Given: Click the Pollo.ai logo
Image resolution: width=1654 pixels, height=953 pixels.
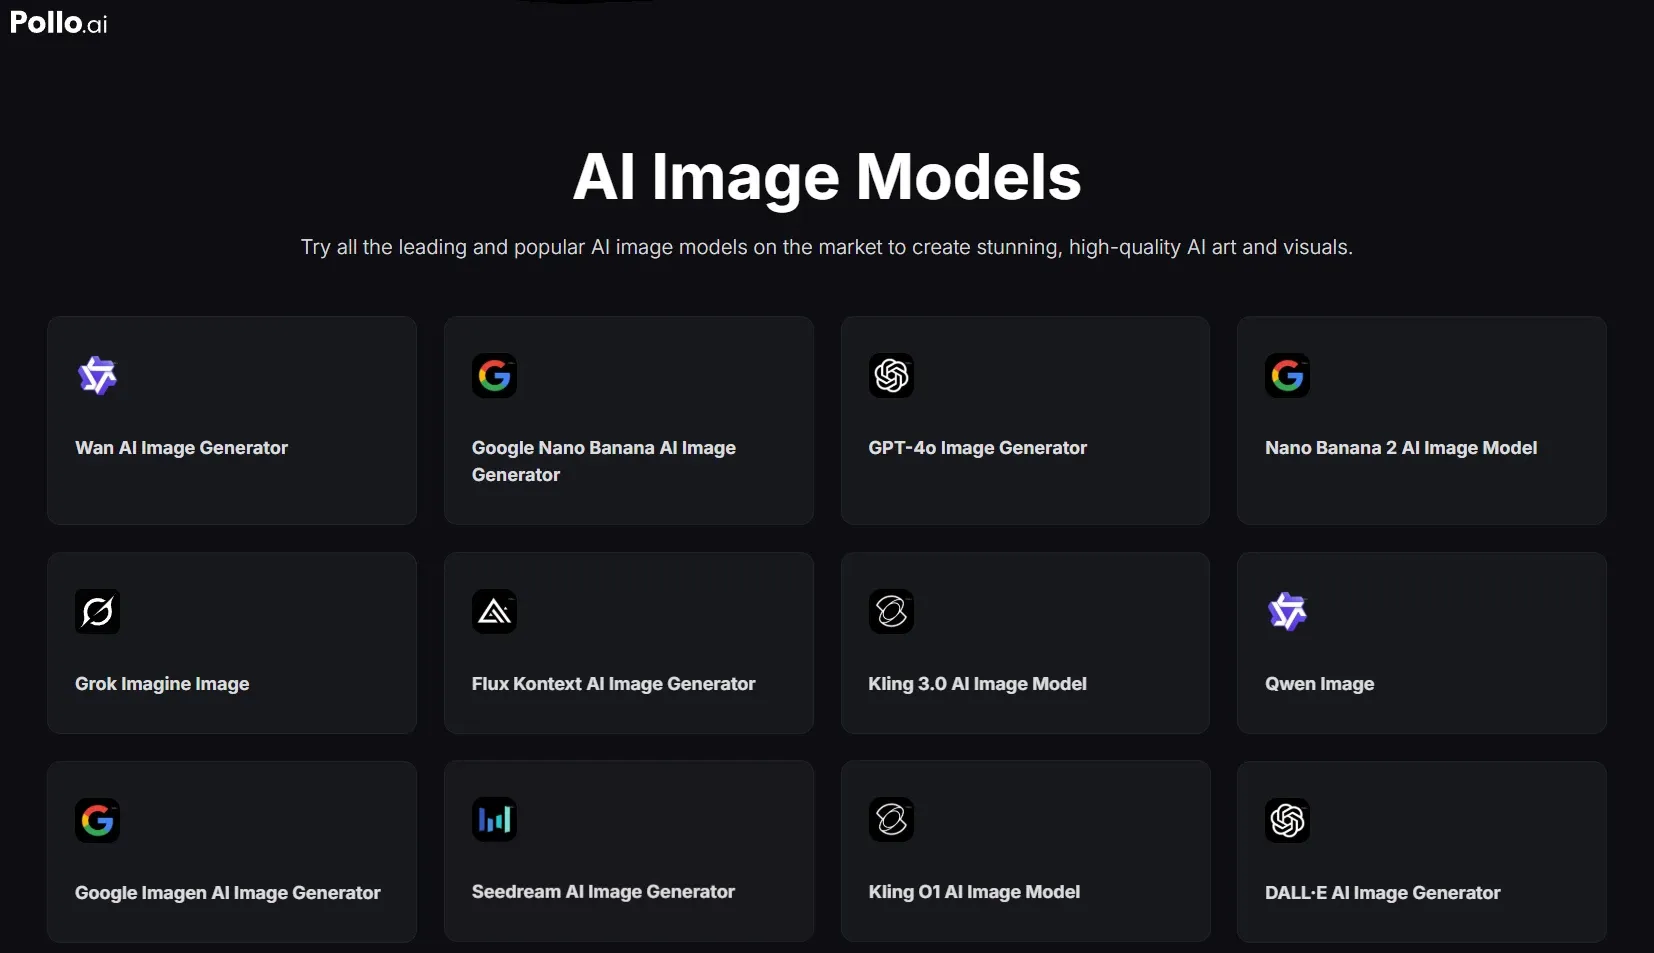Looking at the screenshot, I should coord(58,23).
